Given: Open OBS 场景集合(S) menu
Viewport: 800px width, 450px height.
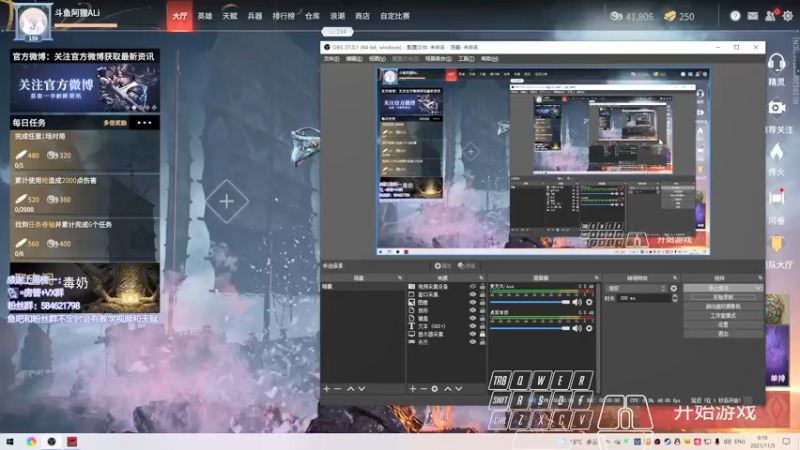Looking at the screenshot, I should 438,59.
